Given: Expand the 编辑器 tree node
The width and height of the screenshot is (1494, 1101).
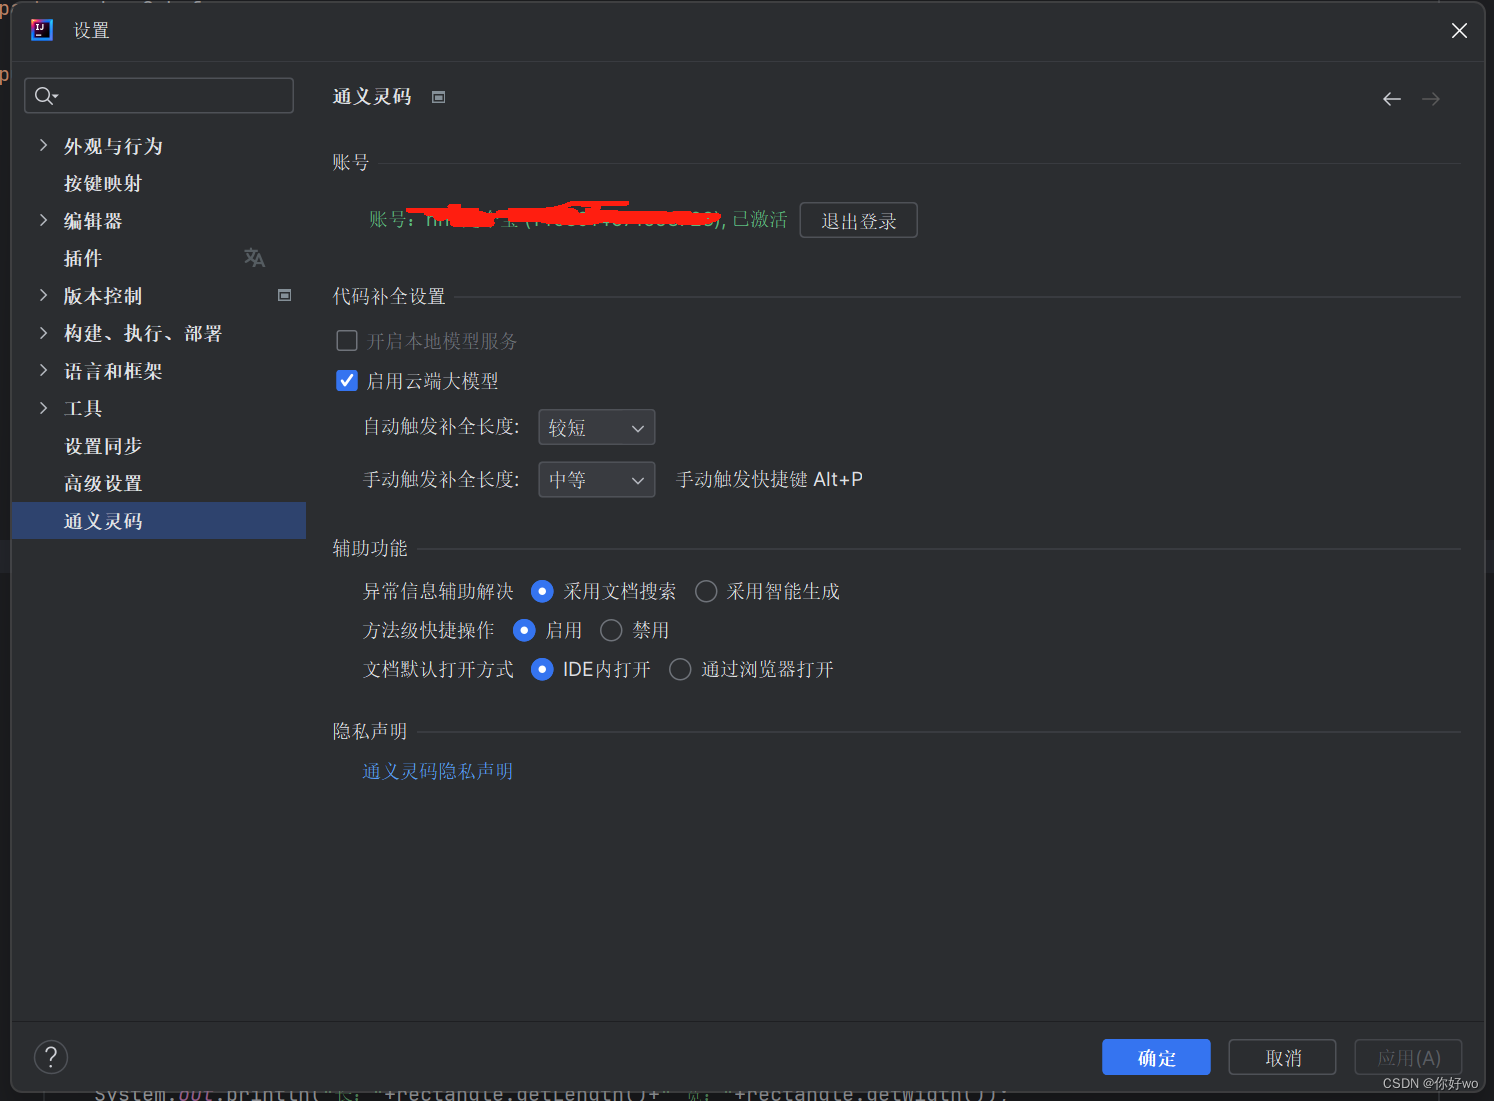Looking at the screenshot, I should (x=43, y=220).
